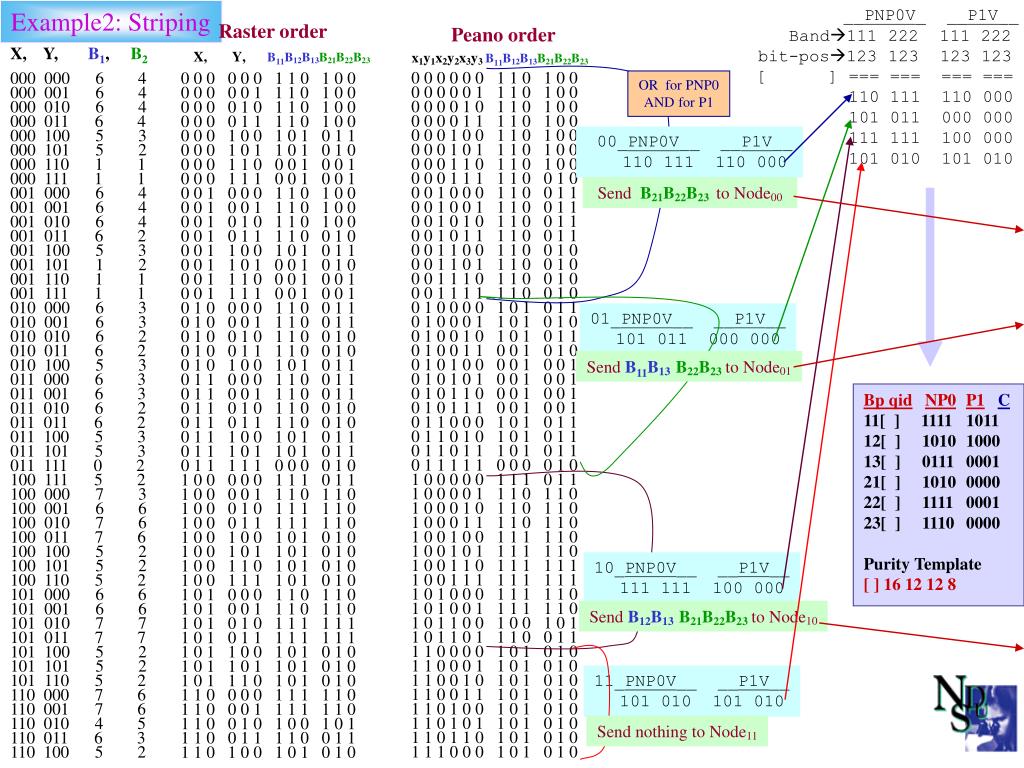The height and width of the screenshot is (768, 1024).
Task: Select Peano row beginning '000000'
Action: pos(495,78)
